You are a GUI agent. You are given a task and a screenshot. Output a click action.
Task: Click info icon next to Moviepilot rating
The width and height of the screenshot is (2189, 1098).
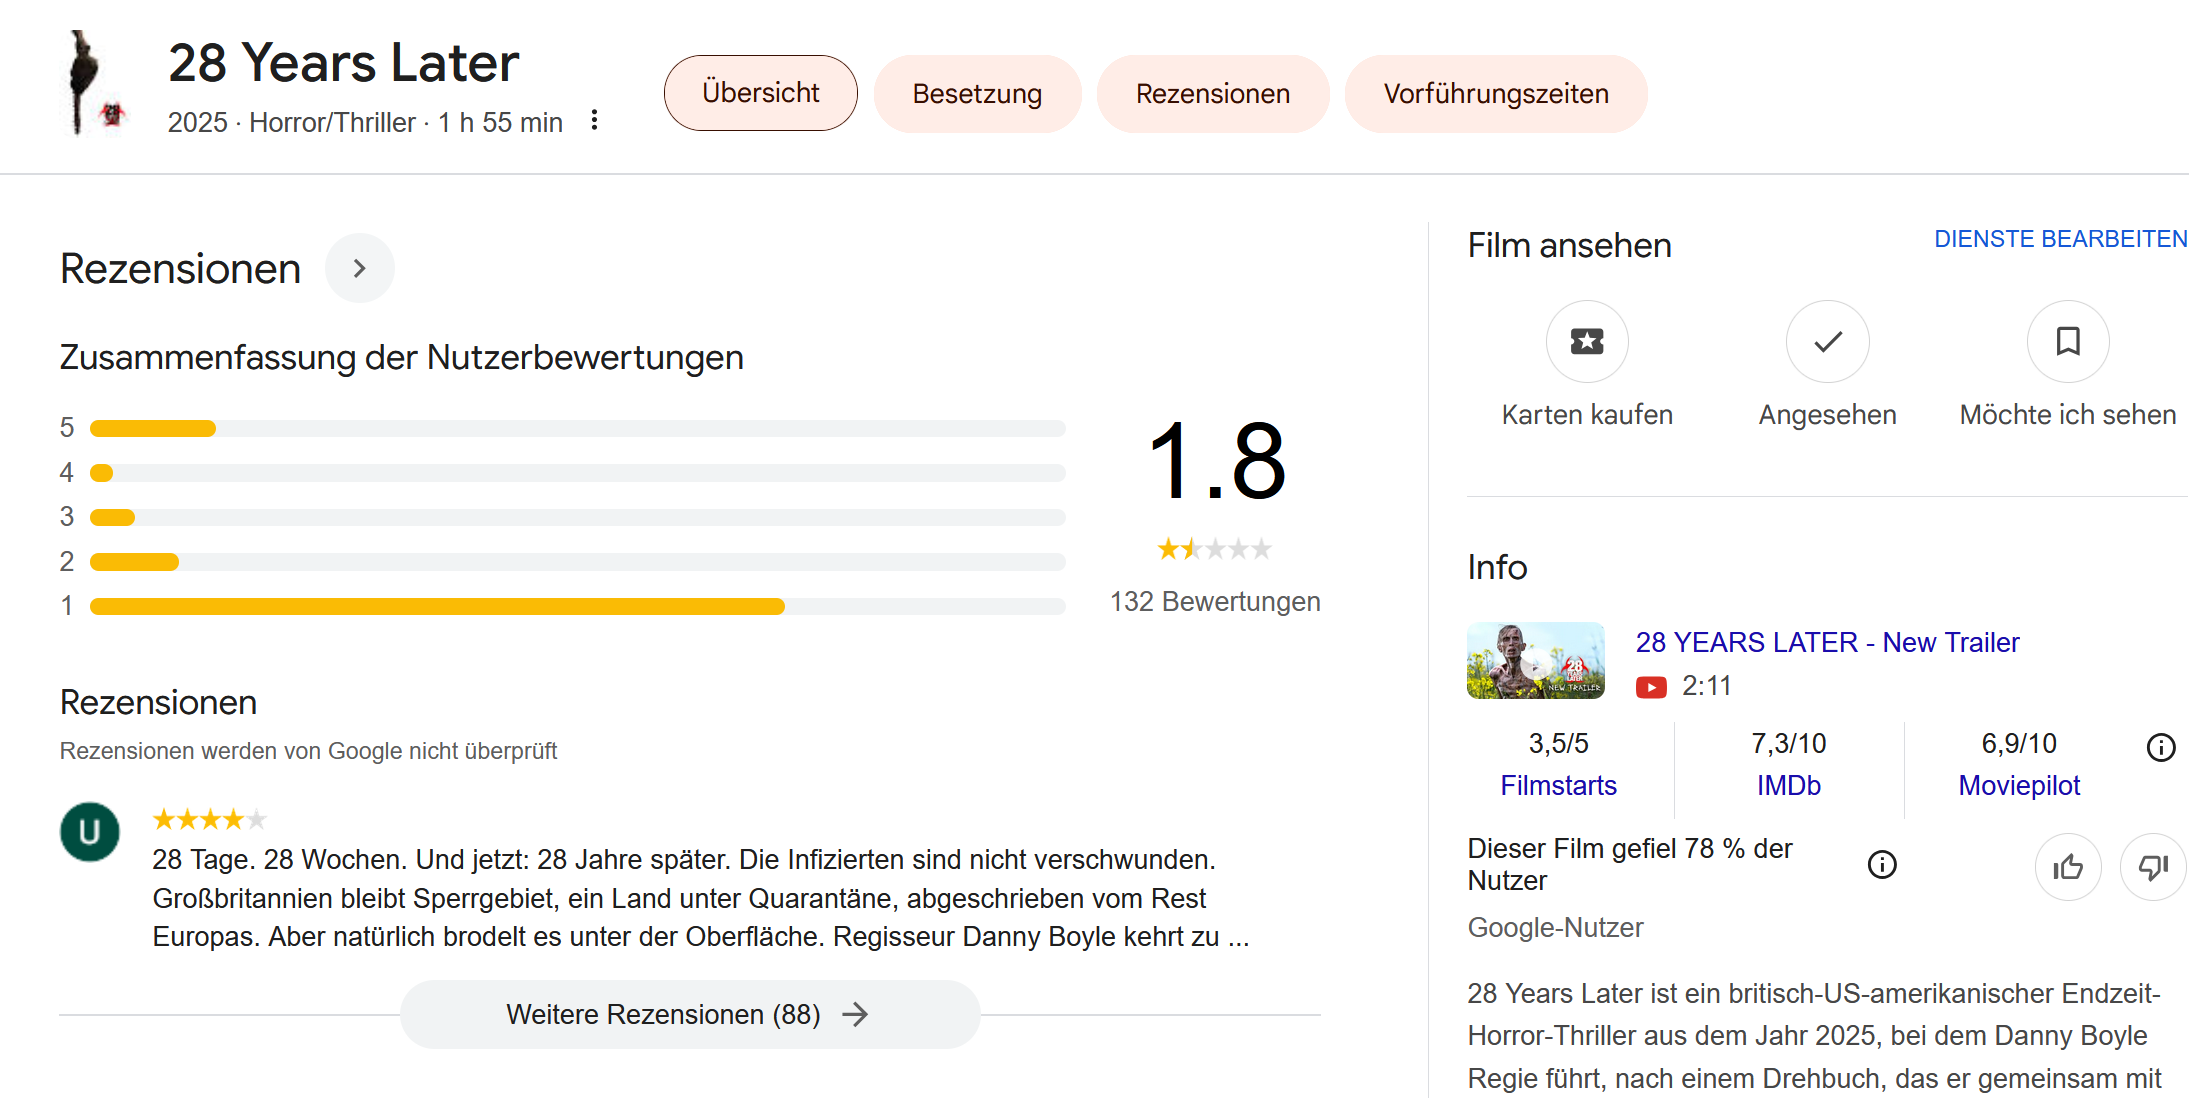point(2161,747)
